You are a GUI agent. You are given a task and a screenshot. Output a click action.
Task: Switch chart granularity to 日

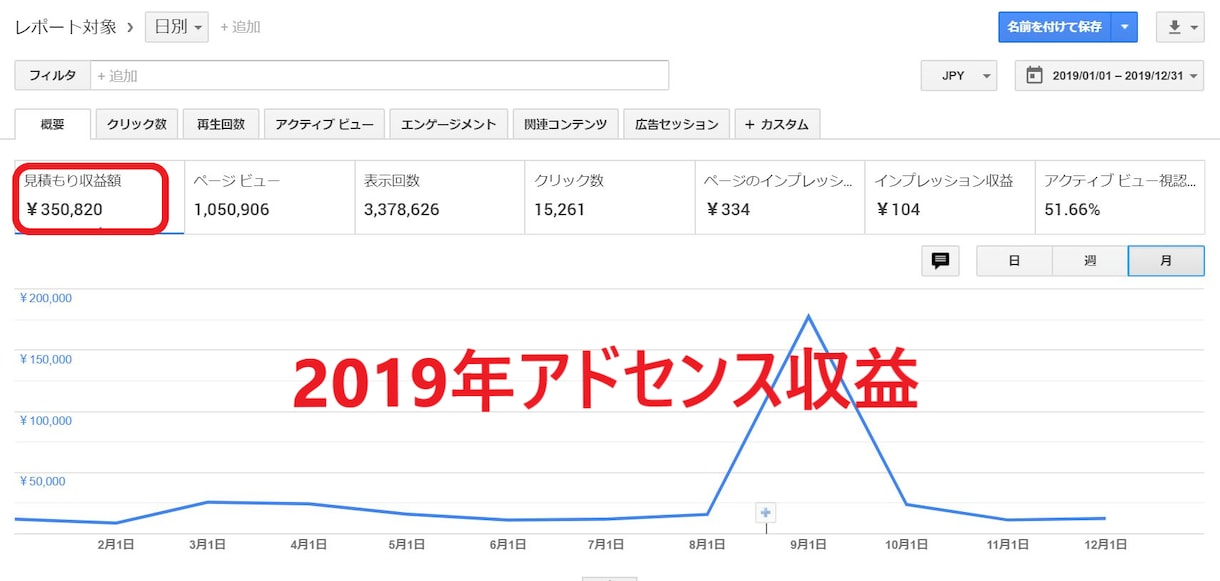(x=1014, y=260)
